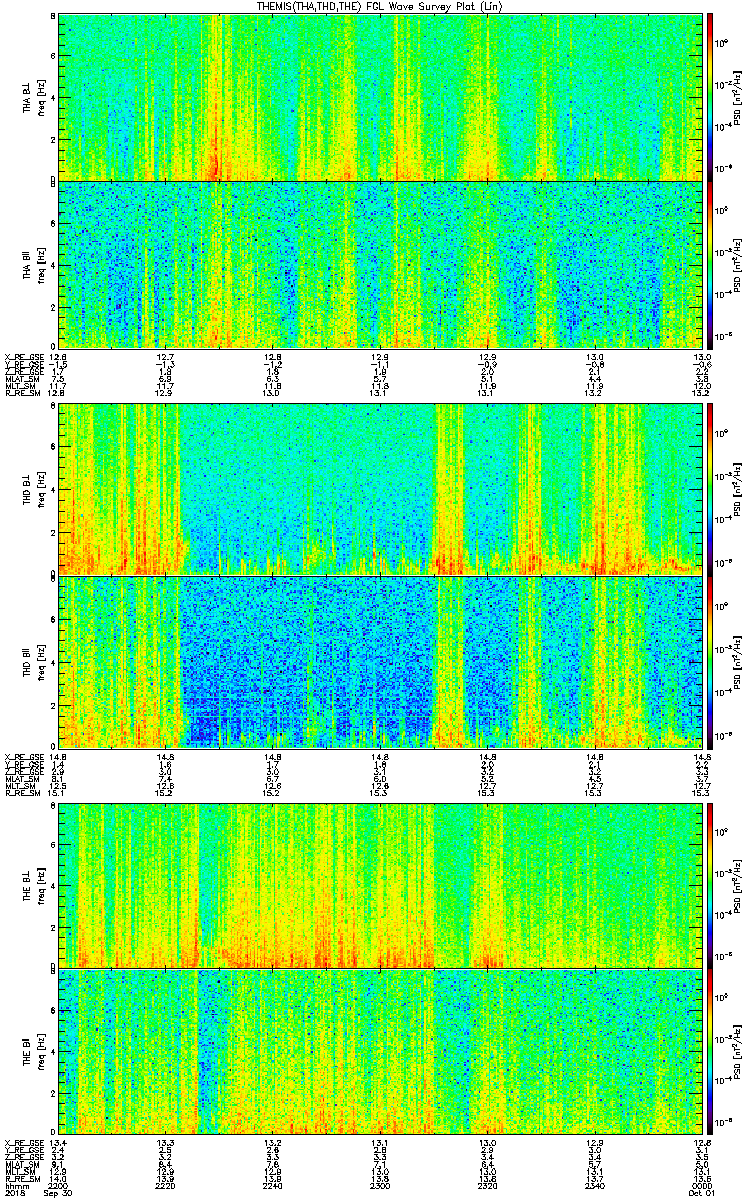Click the PSD unit label beside THE B-parallel color bar
This screenshot has width=750, height=1200.
[x=736, y=1052]
